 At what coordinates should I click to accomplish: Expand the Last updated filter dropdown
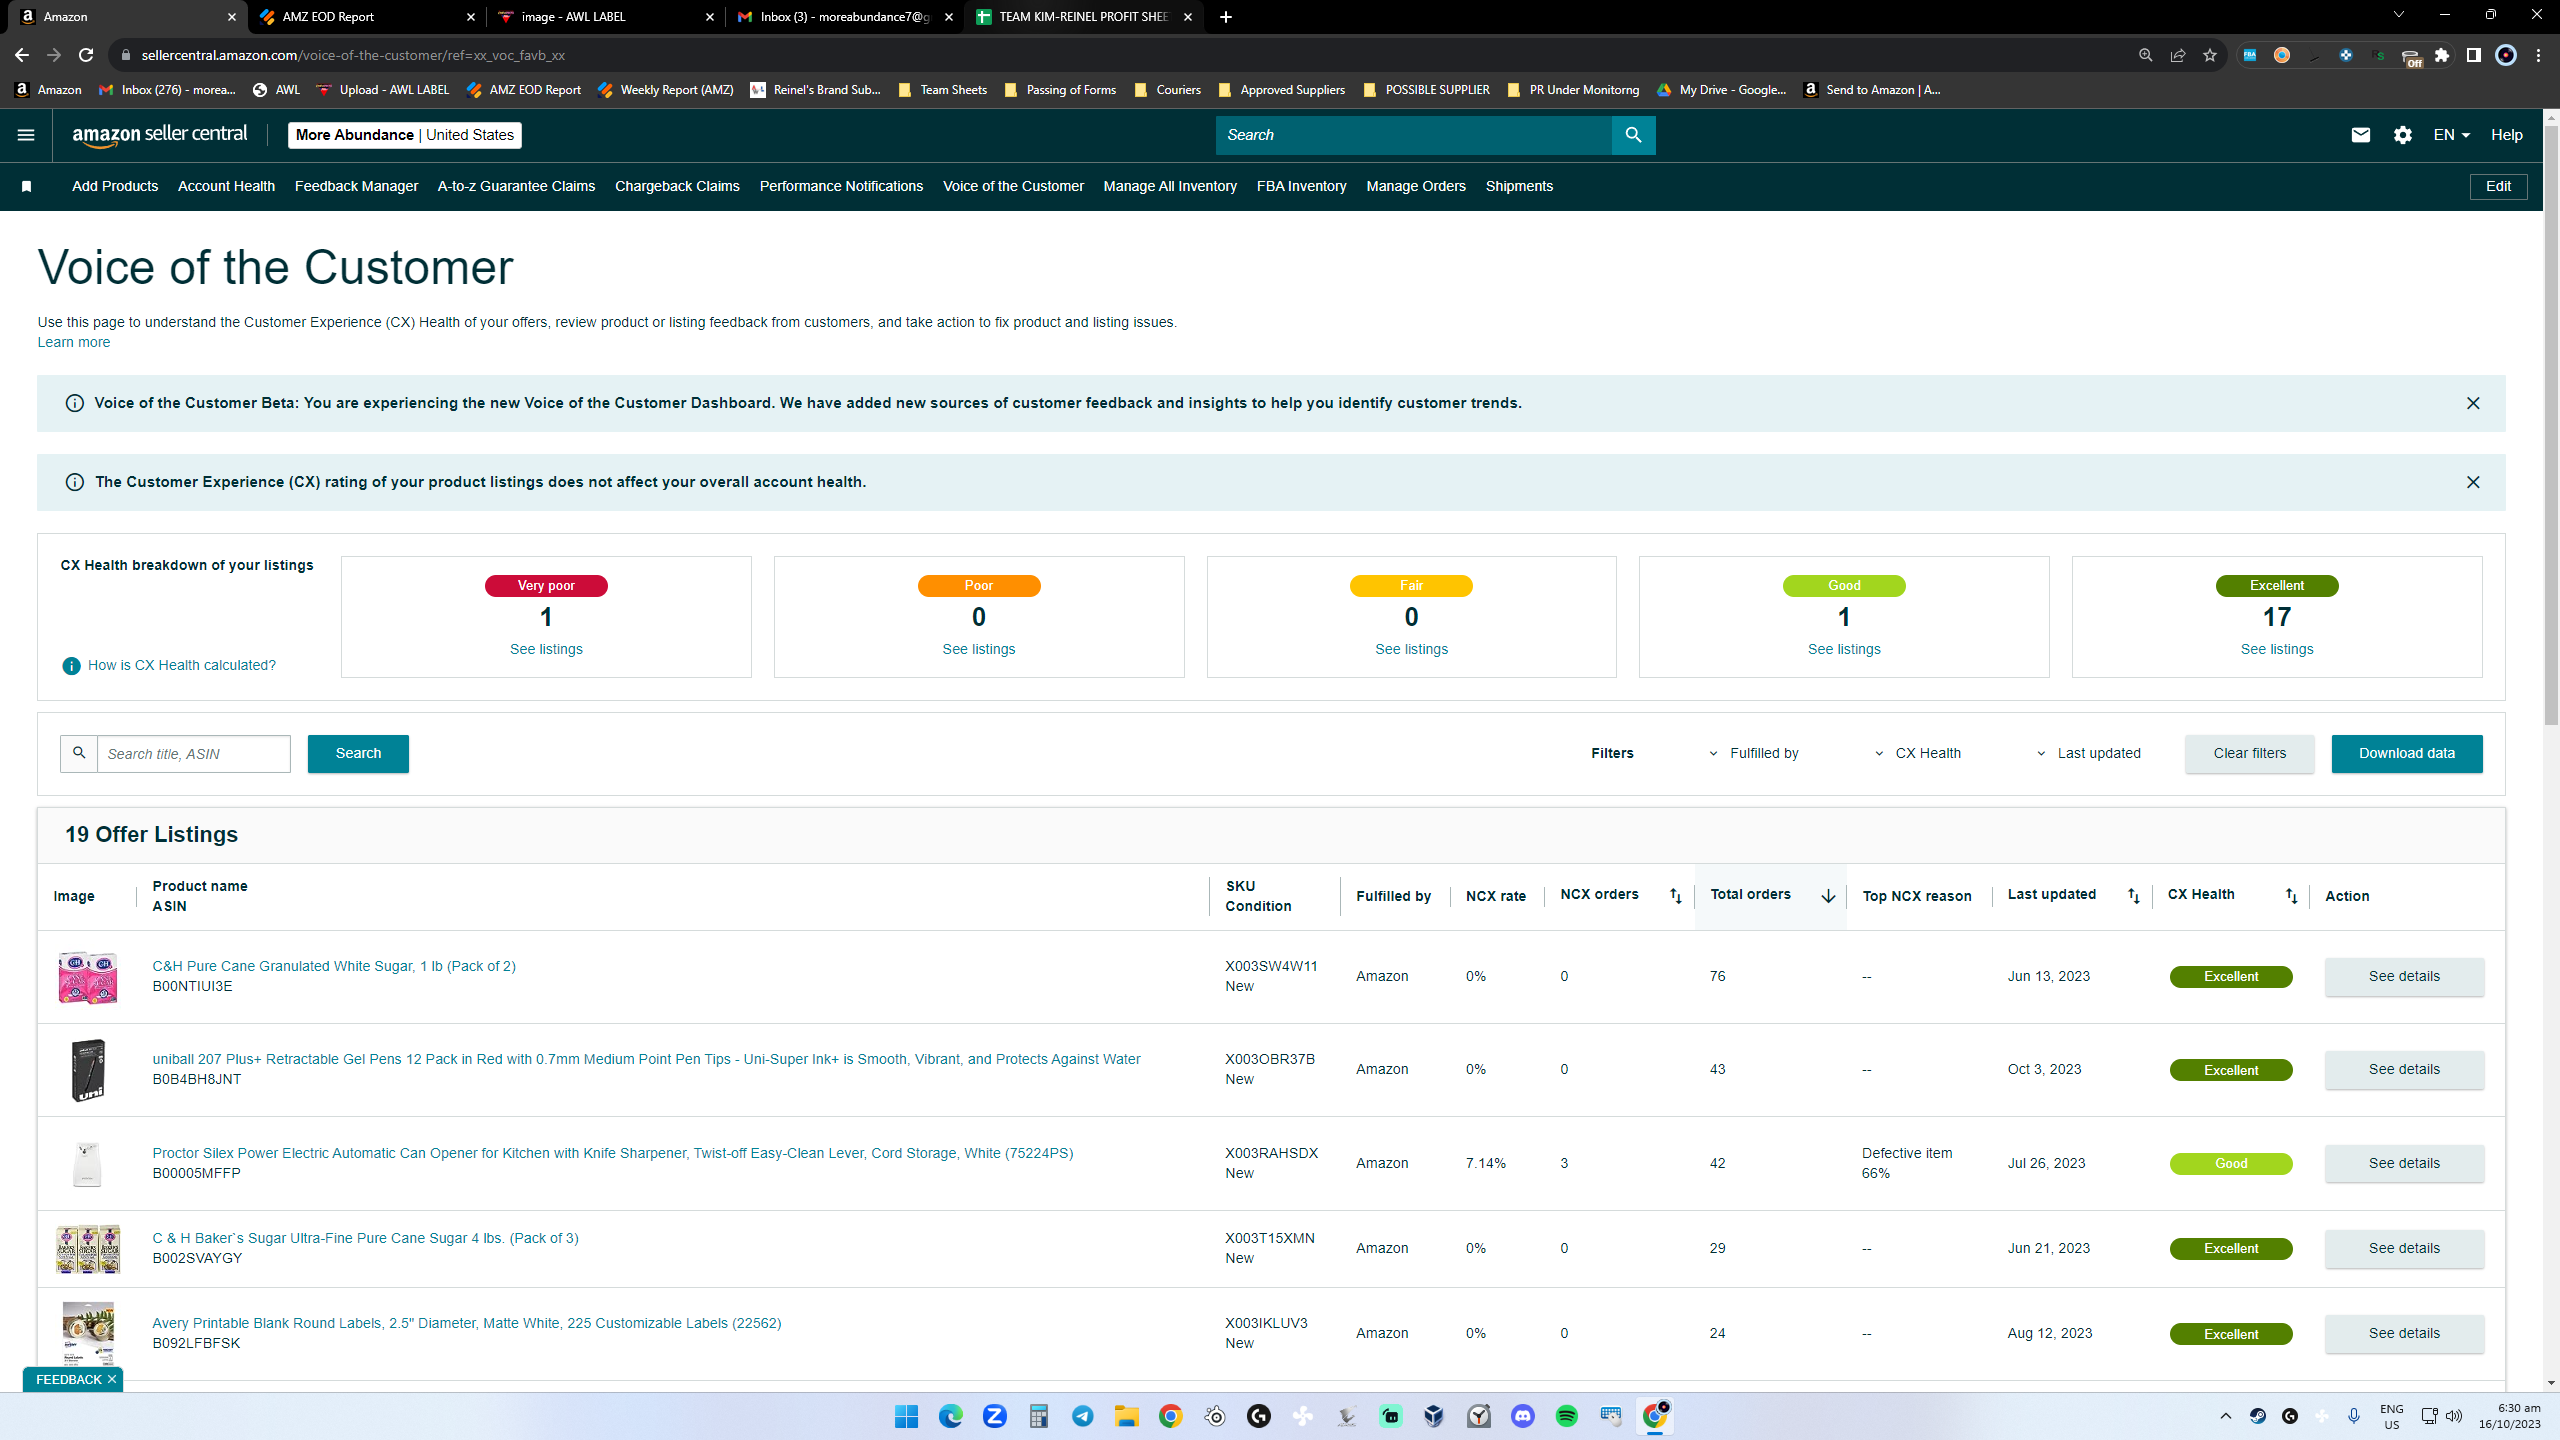point(2089,754)
